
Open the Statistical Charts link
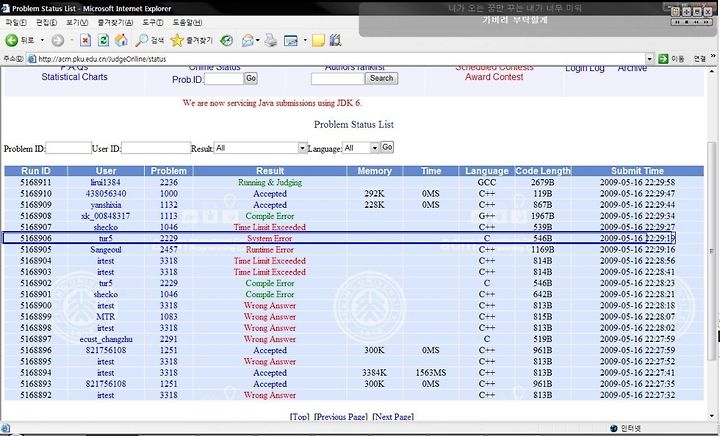coord(74,77)
